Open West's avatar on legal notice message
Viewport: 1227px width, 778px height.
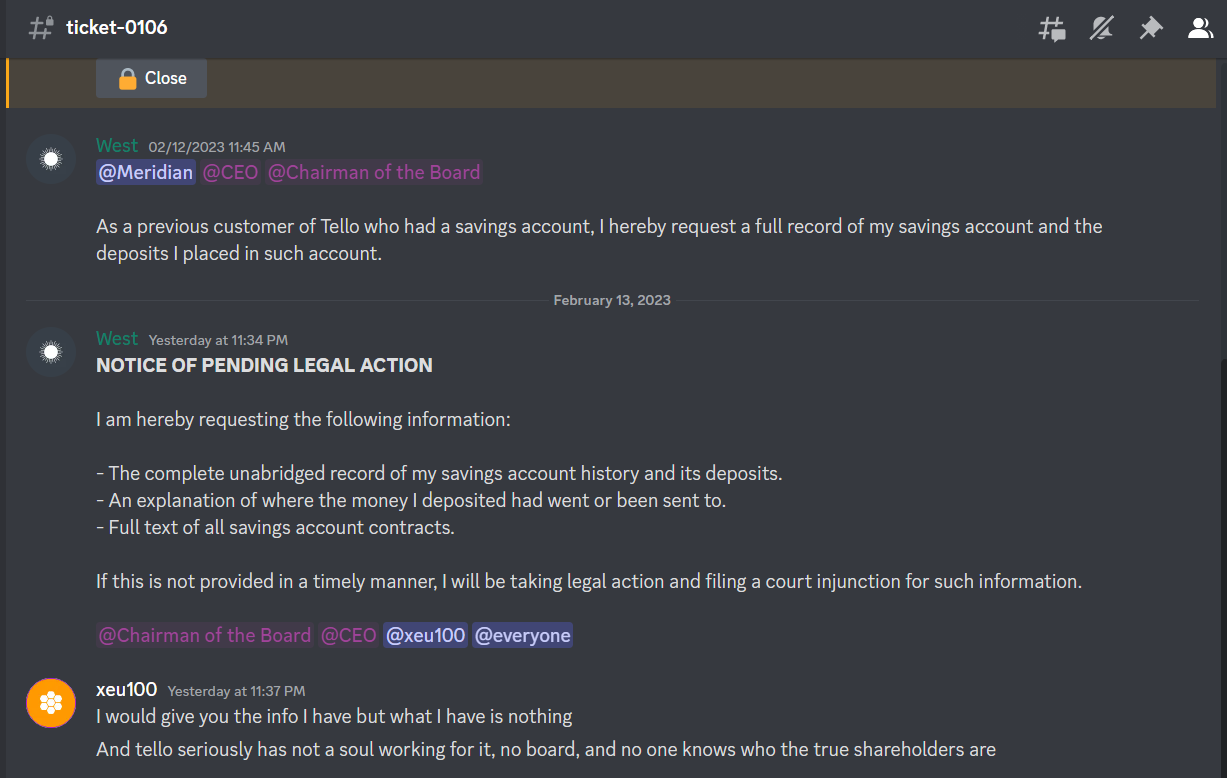[51, 352]
